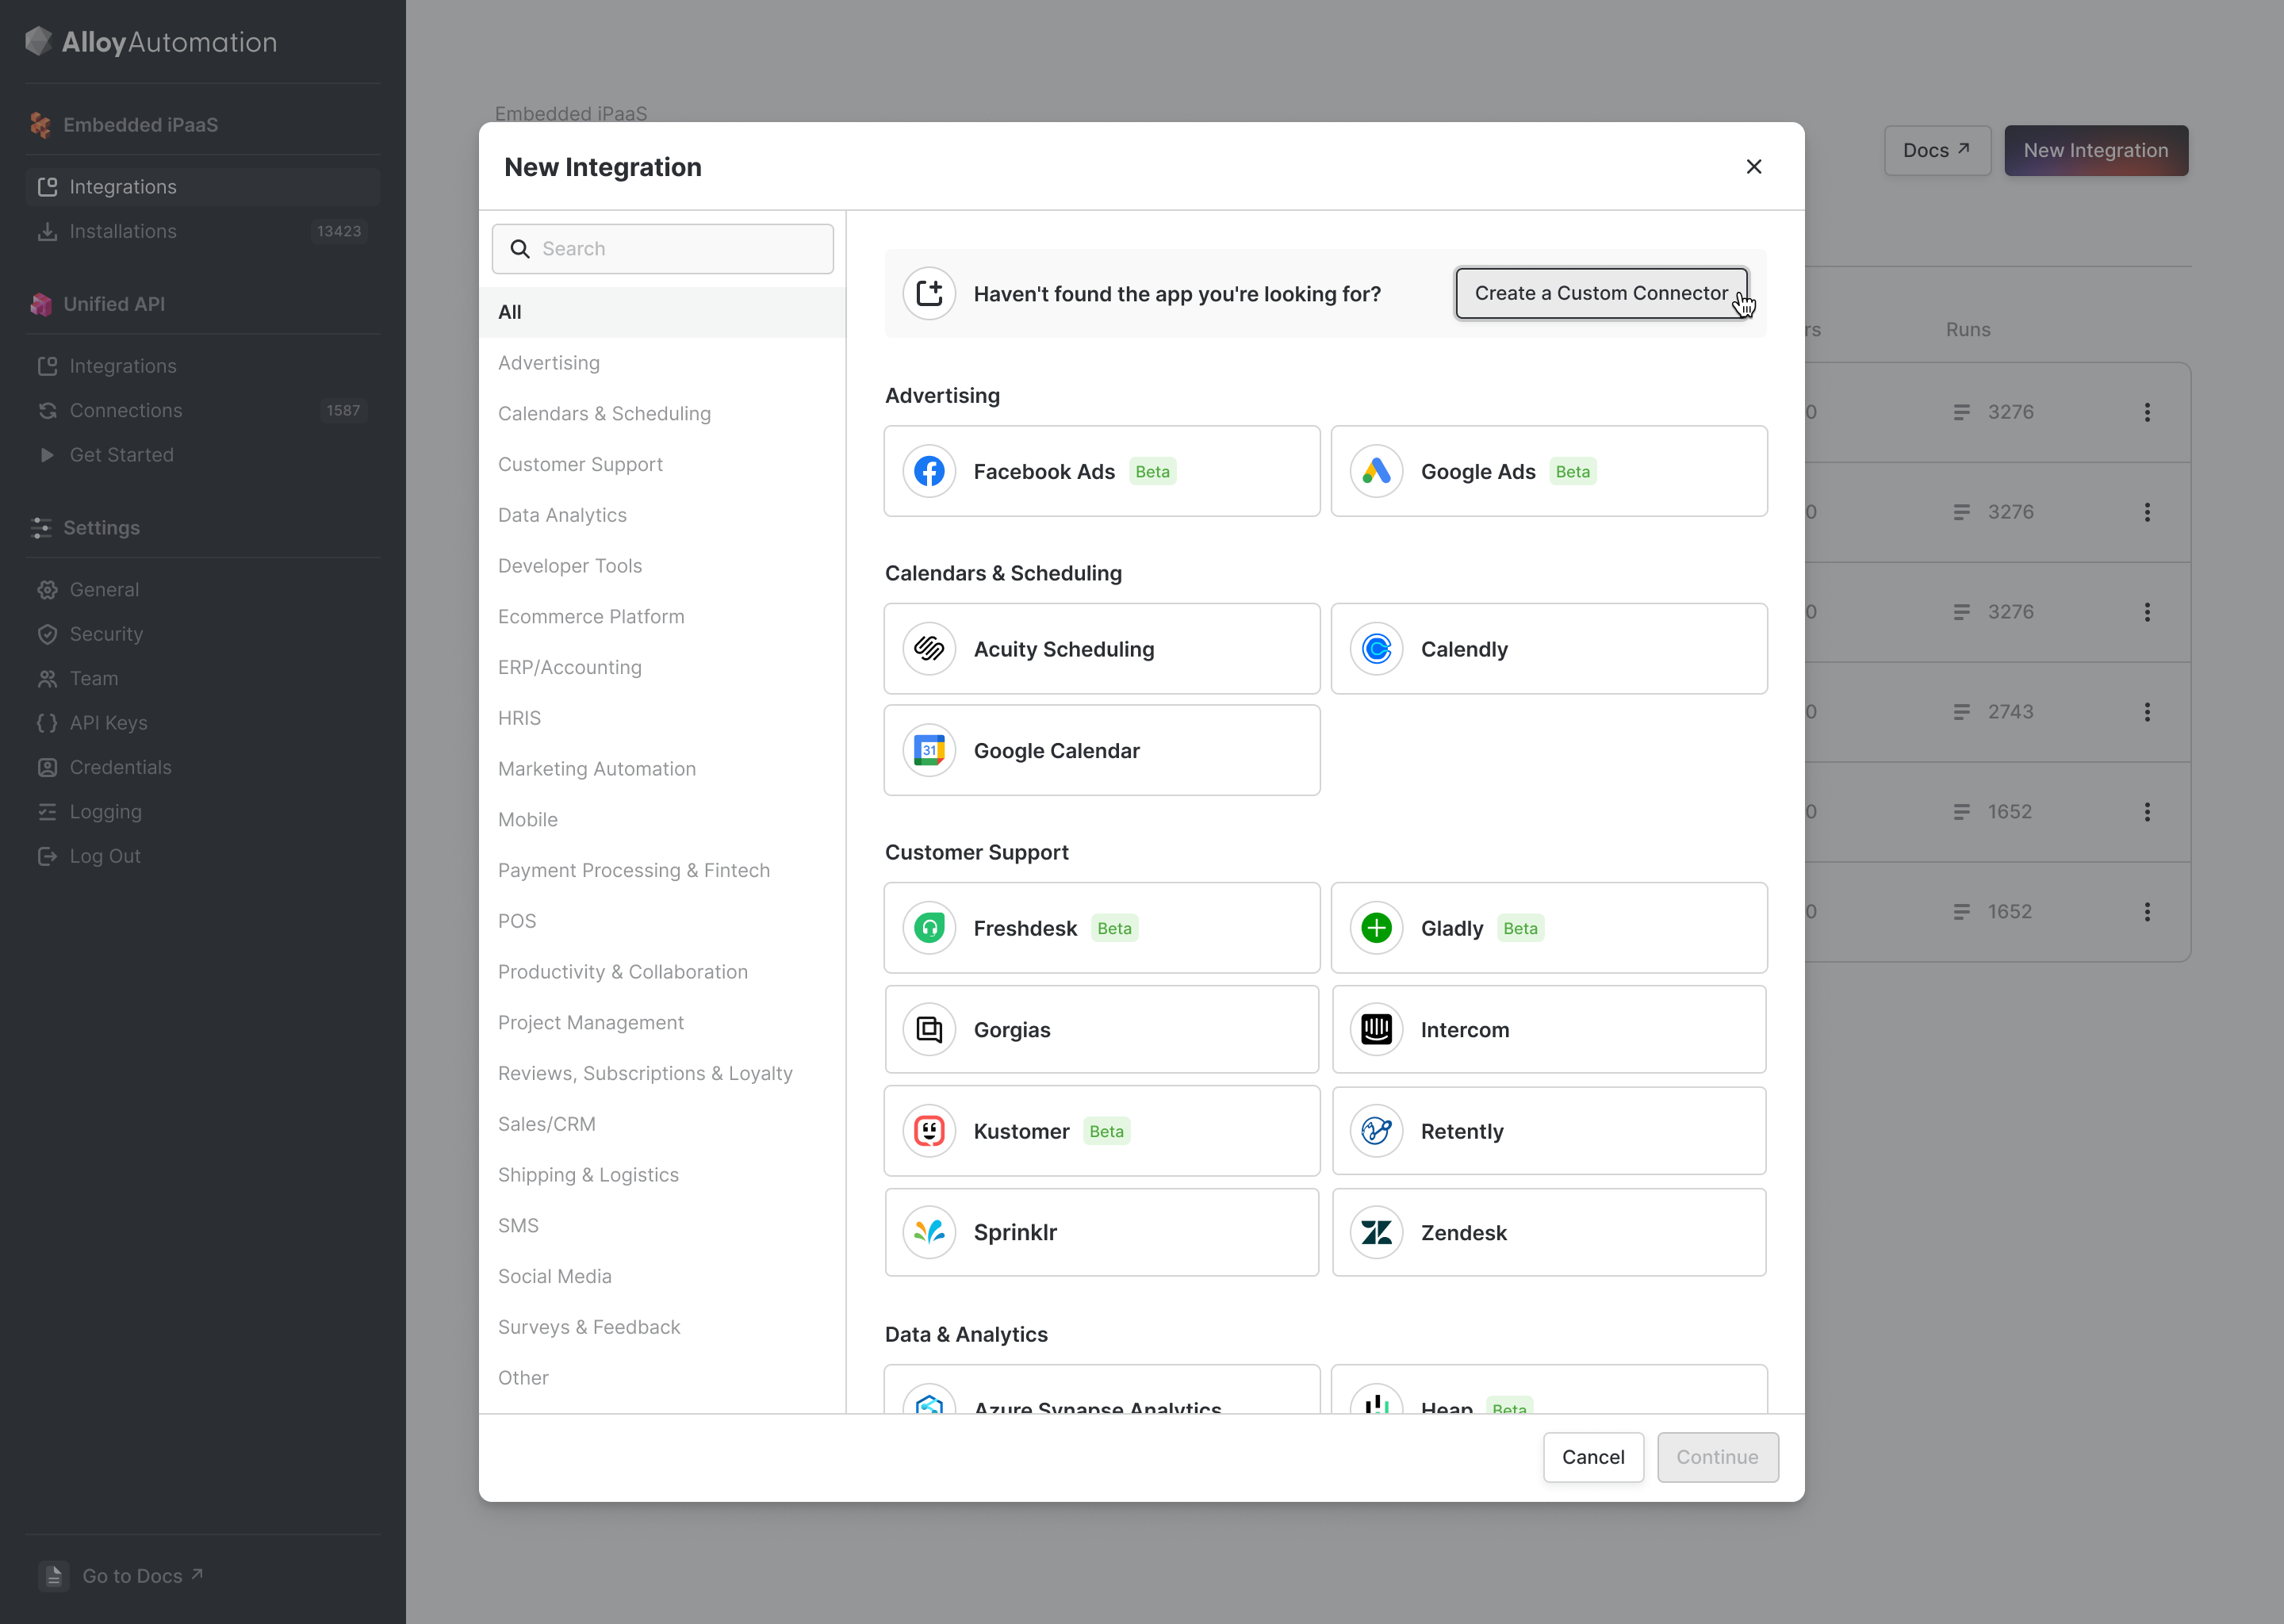Viewport: 2284px width, 1624px height.
Task: Filter by HRIS category
Action: 662,718
